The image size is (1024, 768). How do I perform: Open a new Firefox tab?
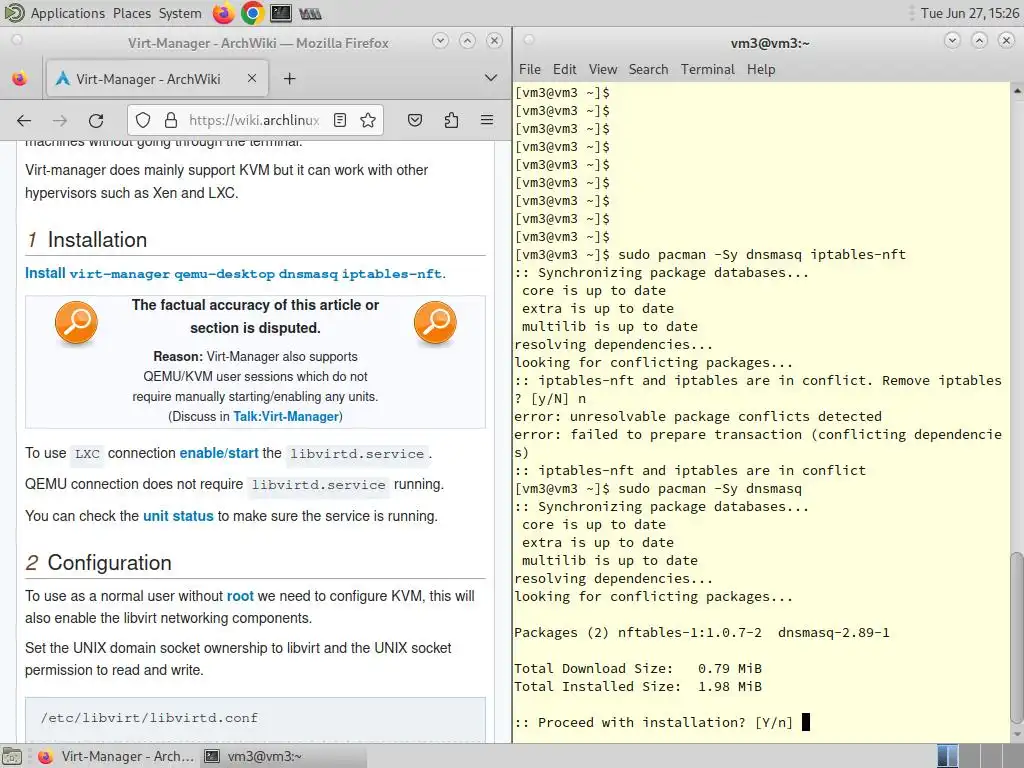[x=289, y=79]
